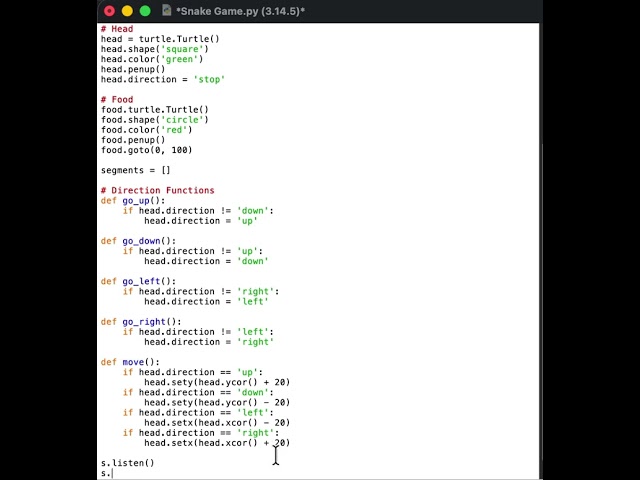Minimize the IDLE editor window
The width and height of the screenshot is (640, 480).
point(127,11)
